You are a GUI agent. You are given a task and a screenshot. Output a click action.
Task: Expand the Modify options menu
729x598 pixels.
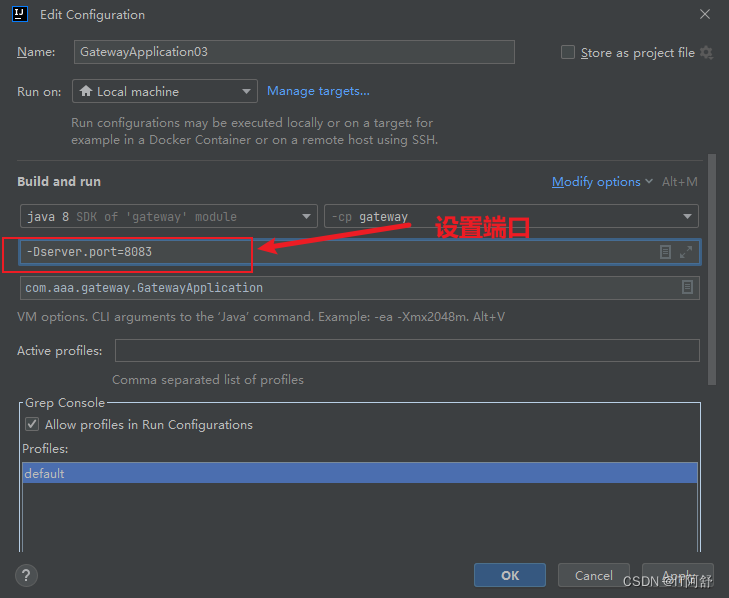[x=602, y=182]
